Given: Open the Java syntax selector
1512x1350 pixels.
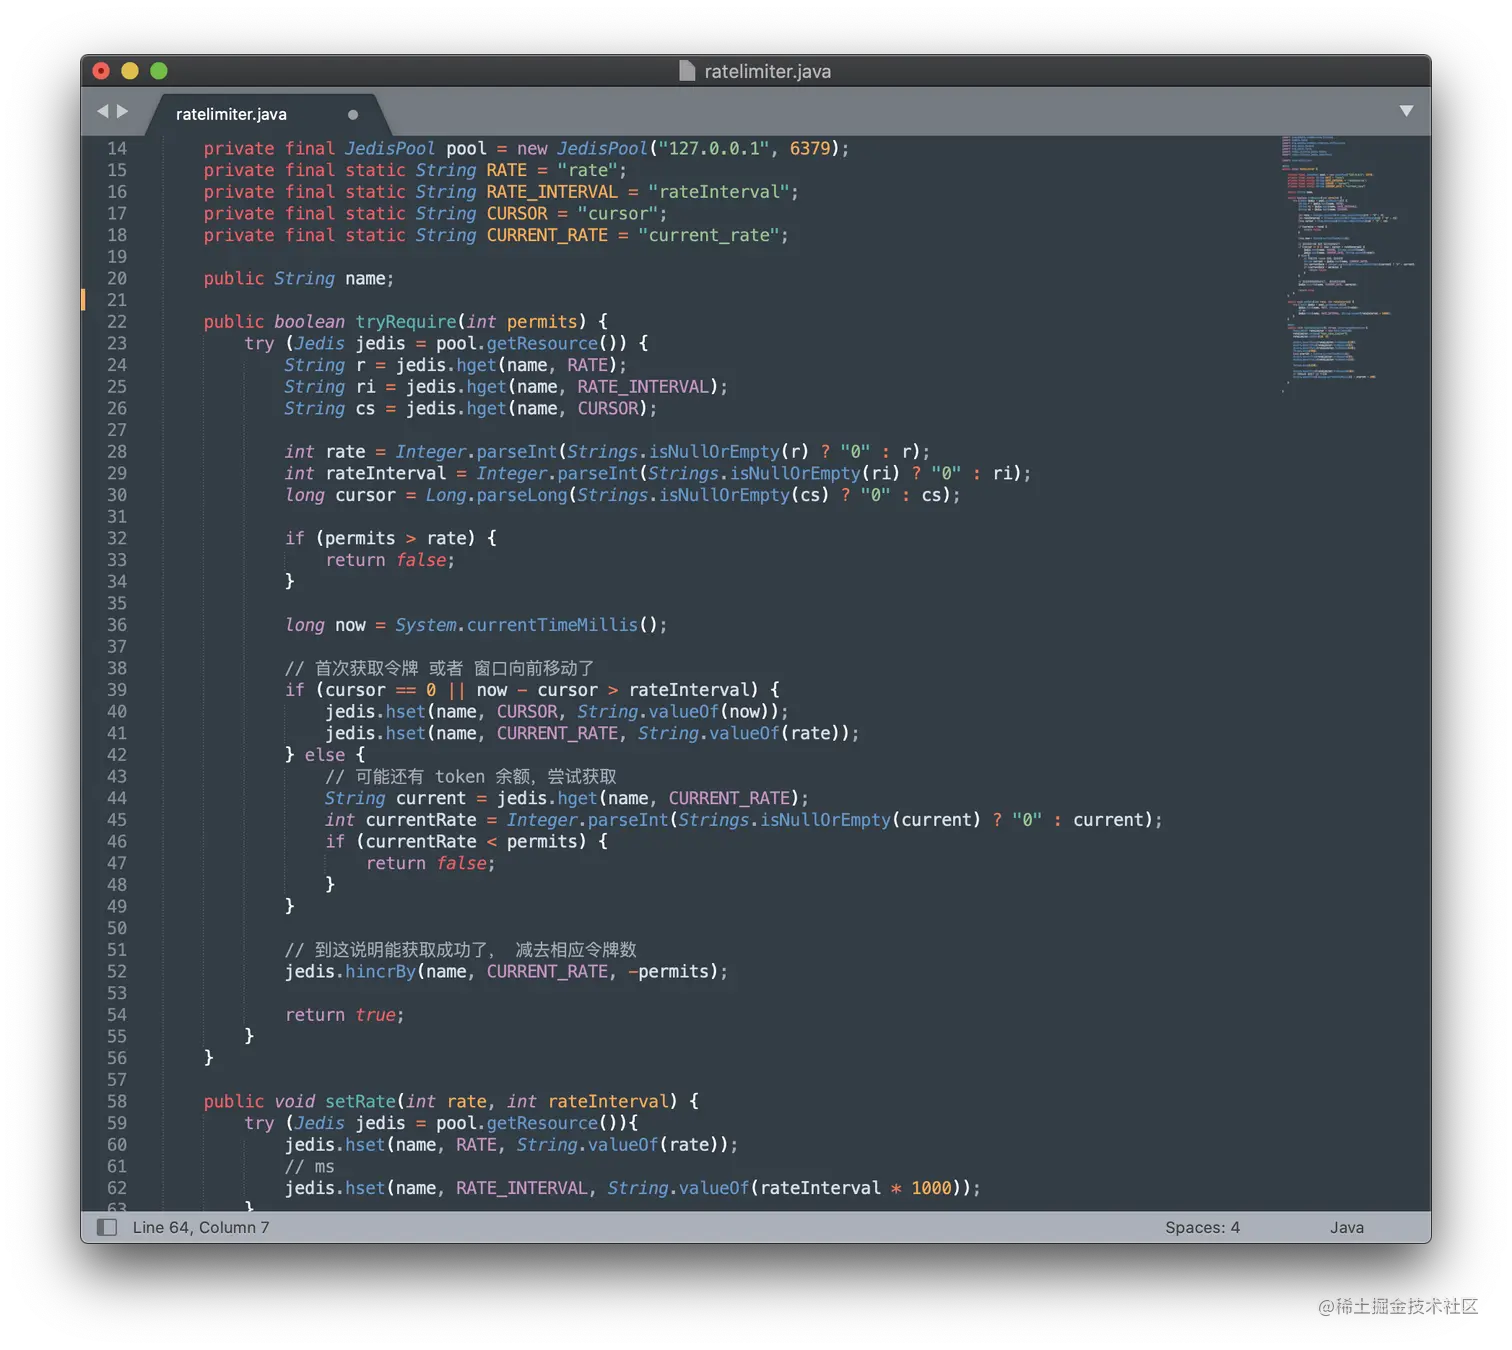Looking at the screenshot, I should coord(1347,1227).
